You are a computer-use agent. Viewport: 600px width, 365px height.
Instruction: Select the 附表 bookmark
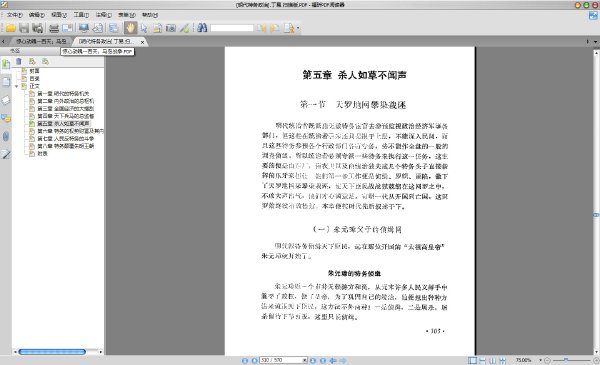click(42, 154)
